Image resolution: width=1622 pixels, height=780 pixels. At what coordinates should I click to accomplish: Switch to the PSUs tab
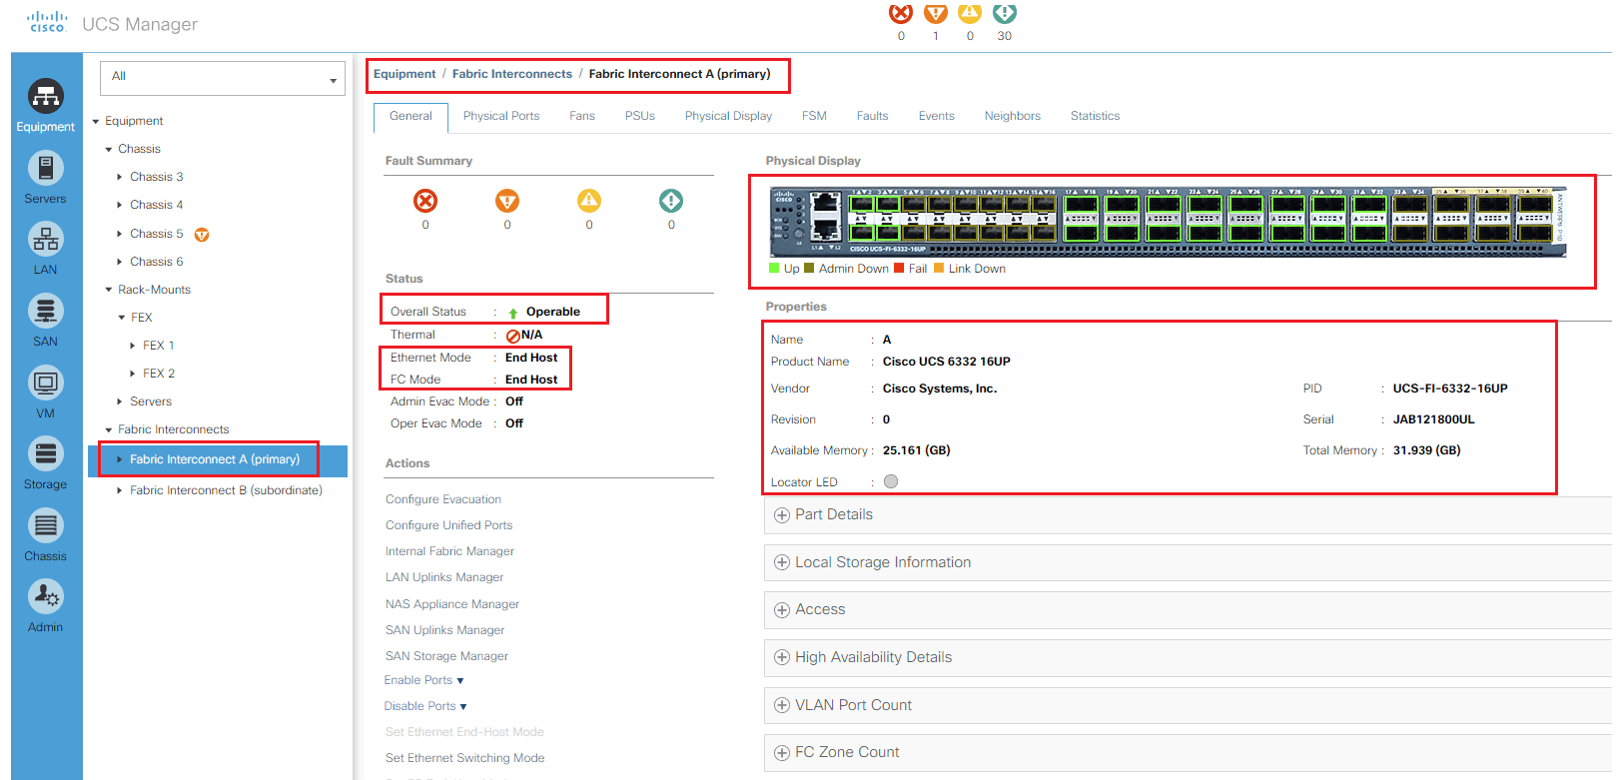pos(640,116)
